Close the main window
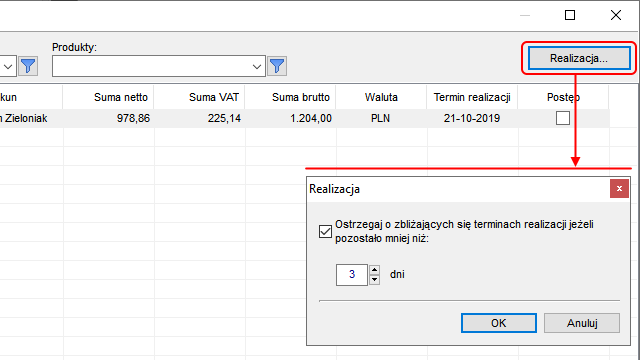The image size is (640, 360). (x=616, y=16)
